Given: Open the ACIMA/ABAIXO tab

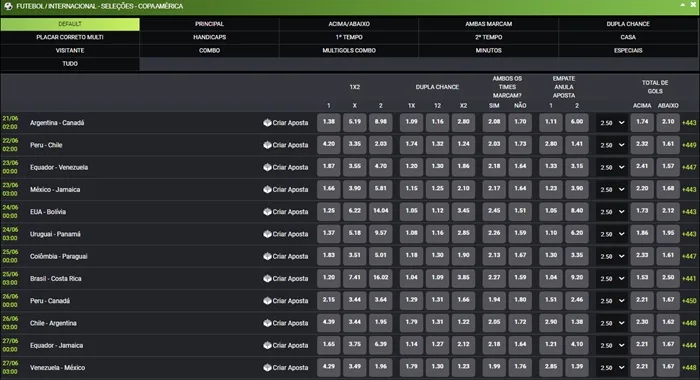Looking at the screenshot, I should [x=349, y=24].
